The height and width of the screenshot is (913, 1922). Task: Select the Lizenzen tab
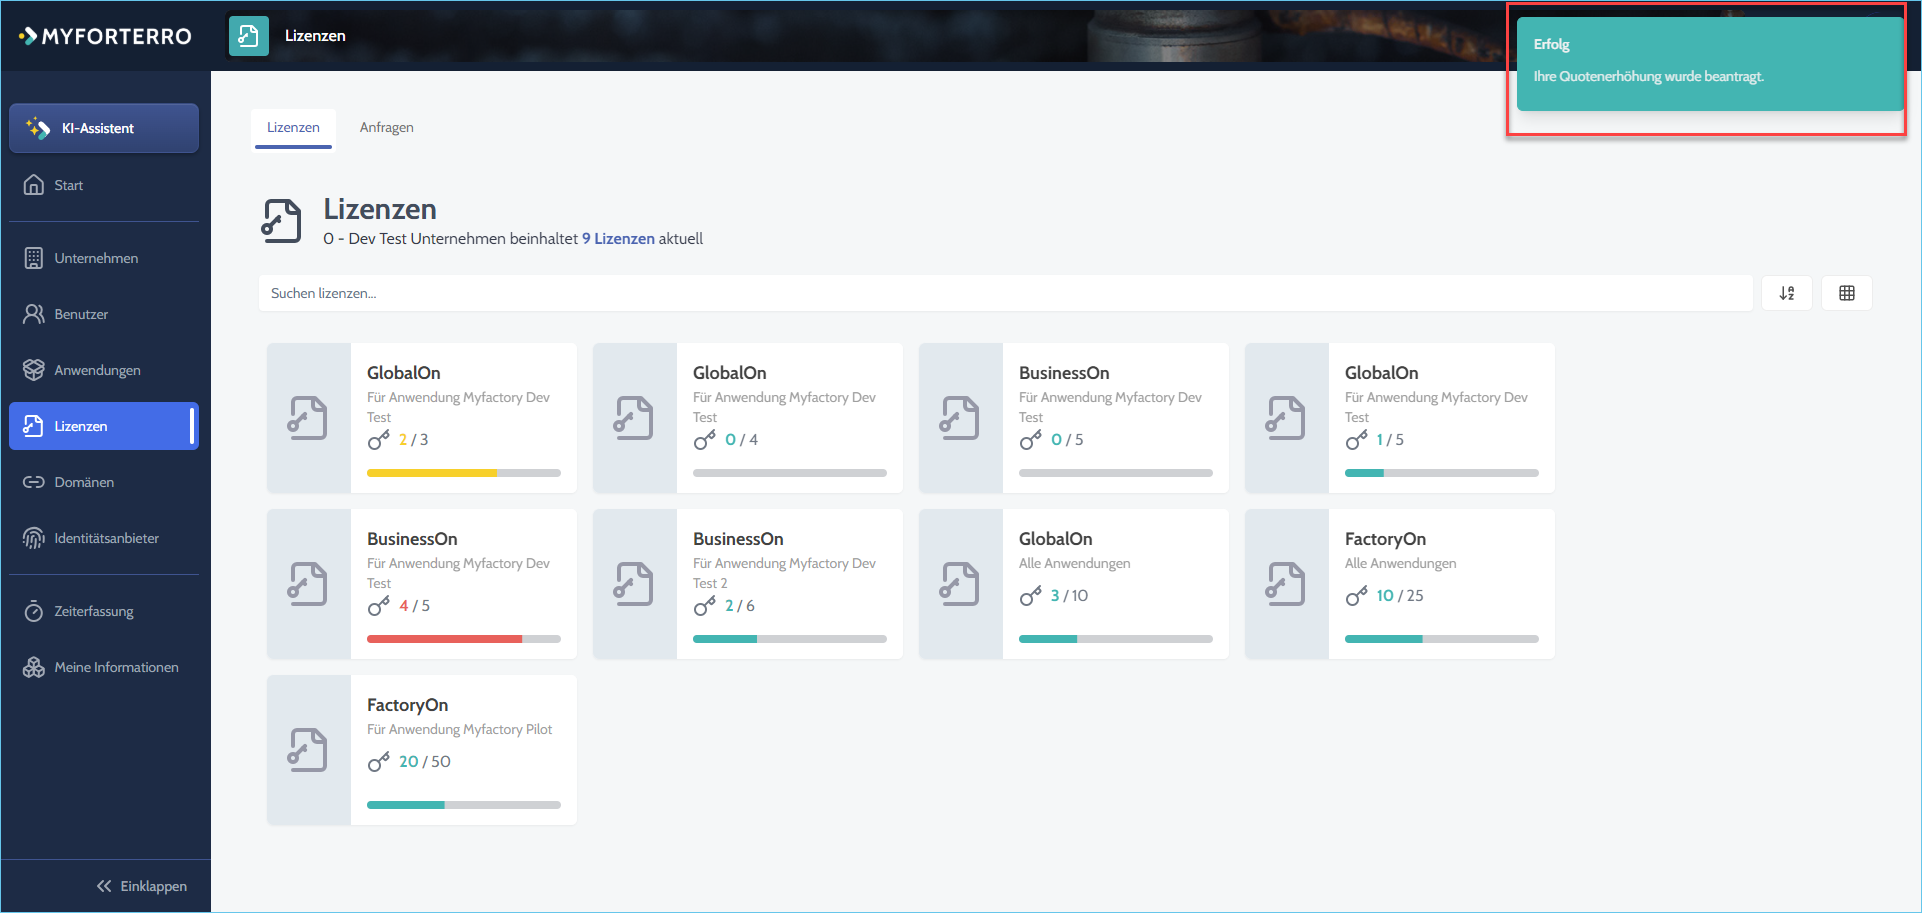tap(293, 127)
